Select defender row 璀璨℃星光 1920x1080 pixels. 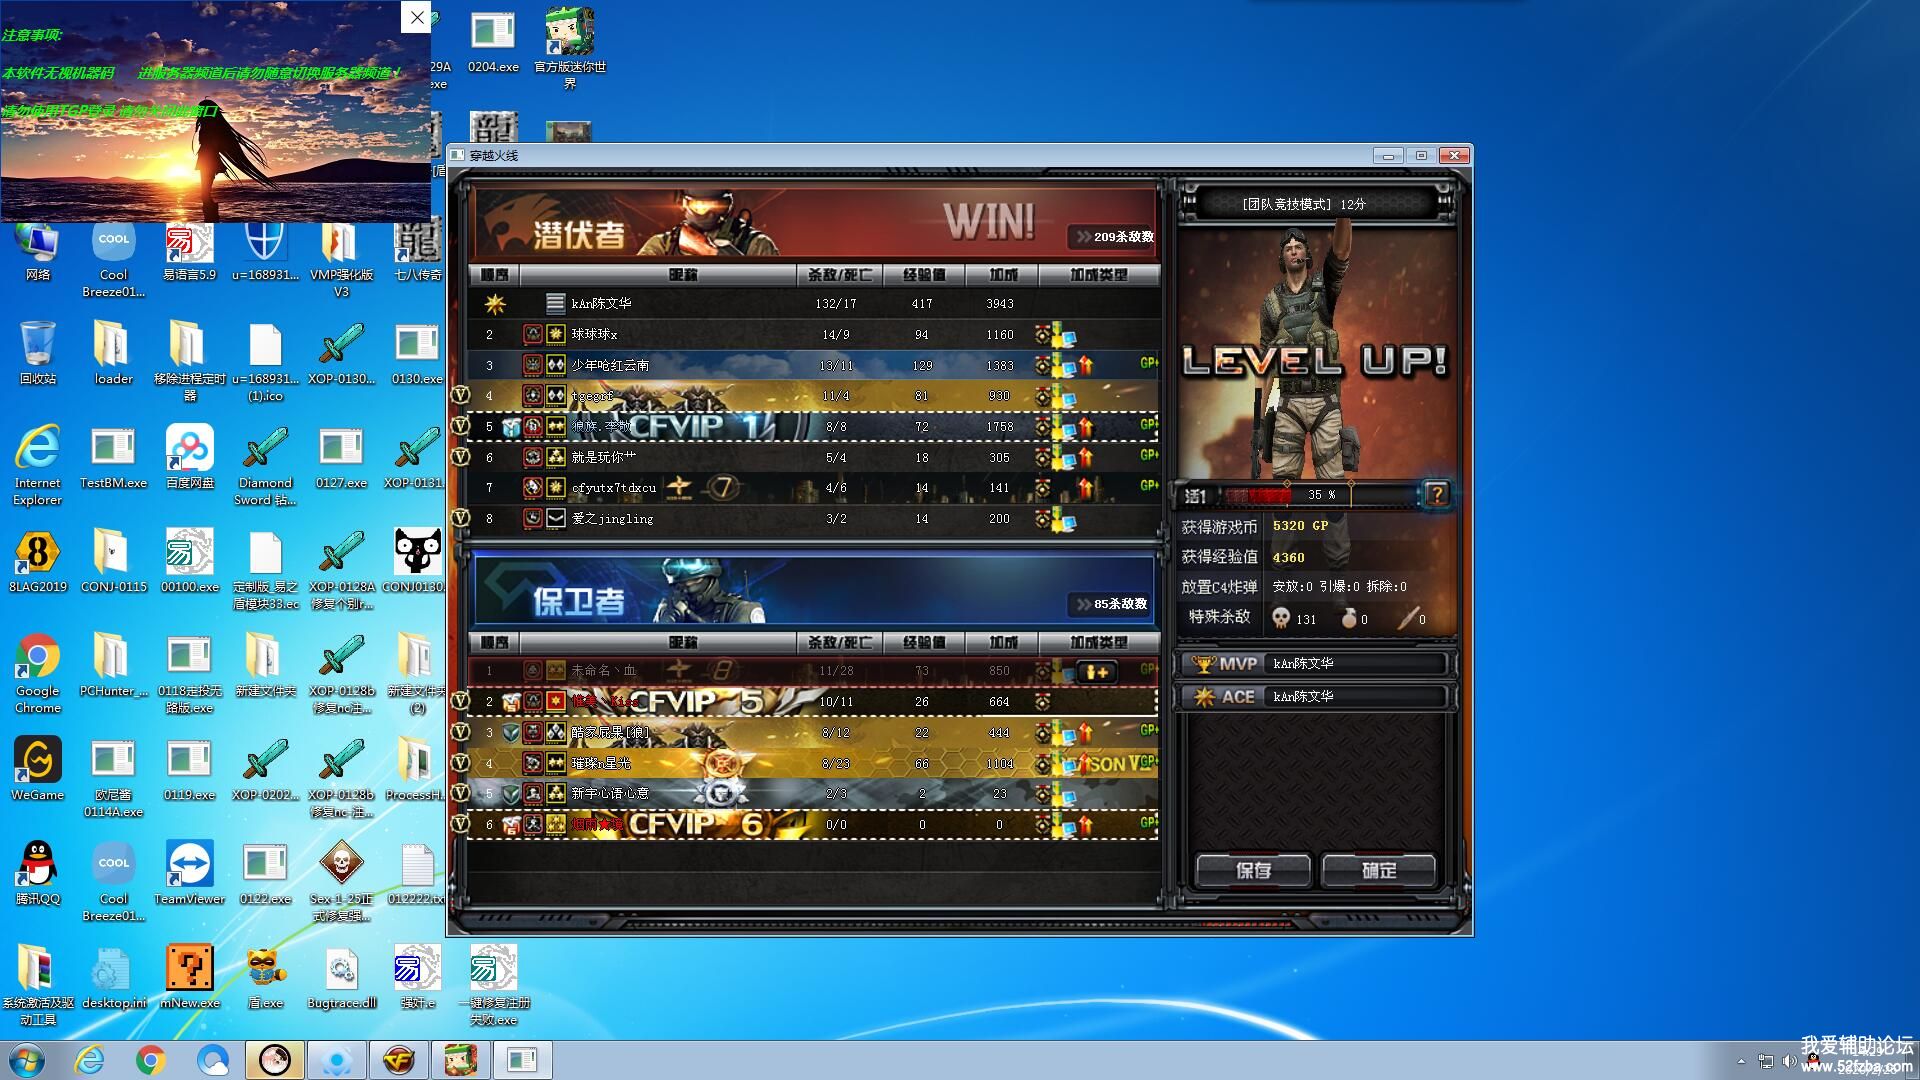[813, 763]
